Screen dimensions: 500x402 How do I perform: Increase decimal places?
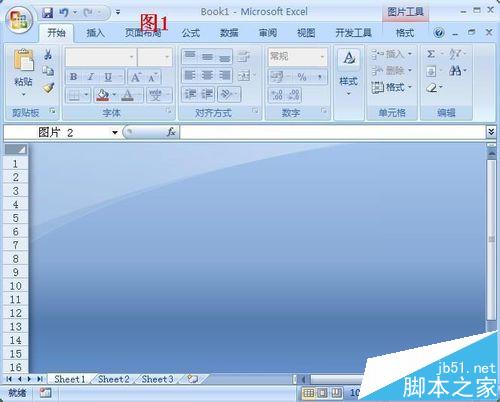[x=277, y=95]
